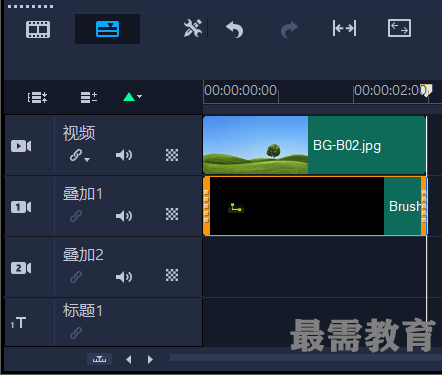Click the playhead marker on ruler
Viewport: 442px width, 375px height.
(x=427, y=90)
